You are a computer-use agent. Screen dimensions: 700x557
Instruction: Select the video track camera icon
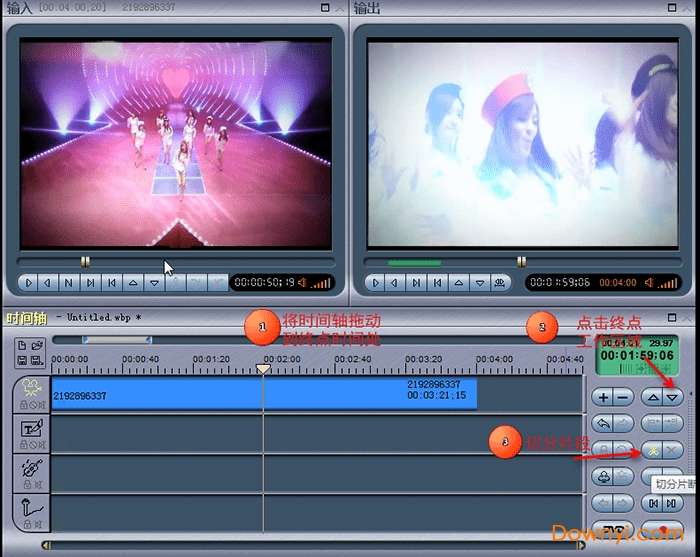pyautogui.click(x=30, y=390)
